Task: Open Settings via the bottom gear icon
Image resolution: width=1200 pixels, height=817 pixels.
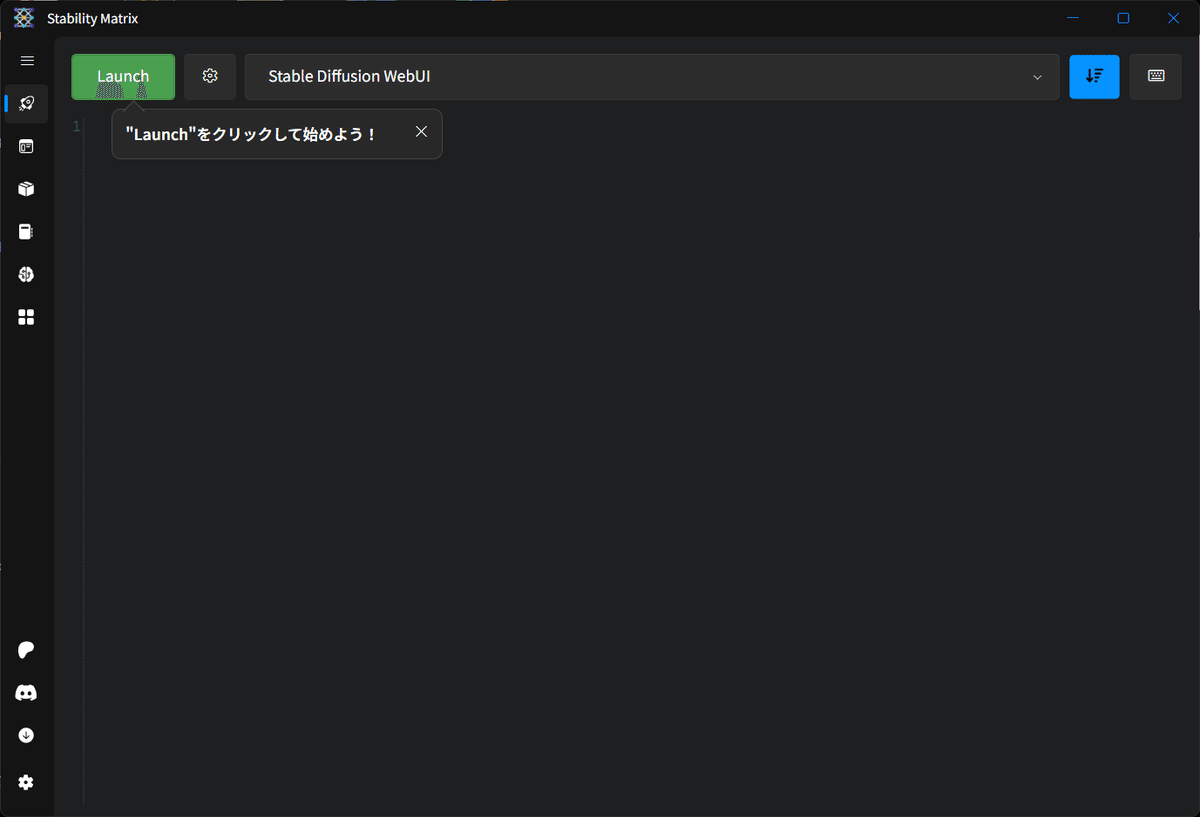Action: (26, 782)
